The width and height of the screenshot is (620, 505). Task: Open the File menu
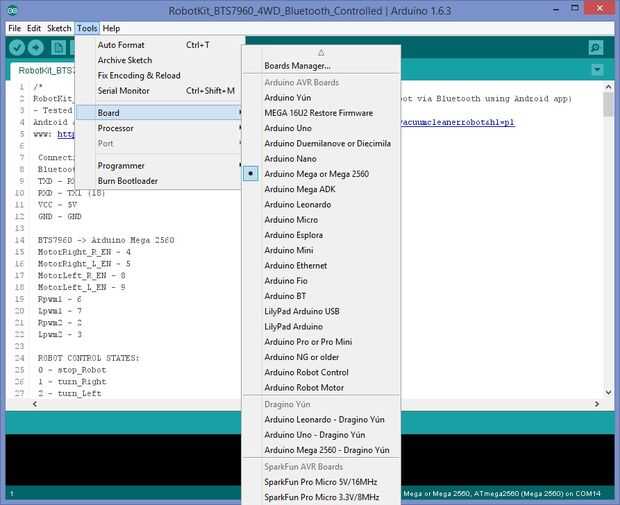15,28
